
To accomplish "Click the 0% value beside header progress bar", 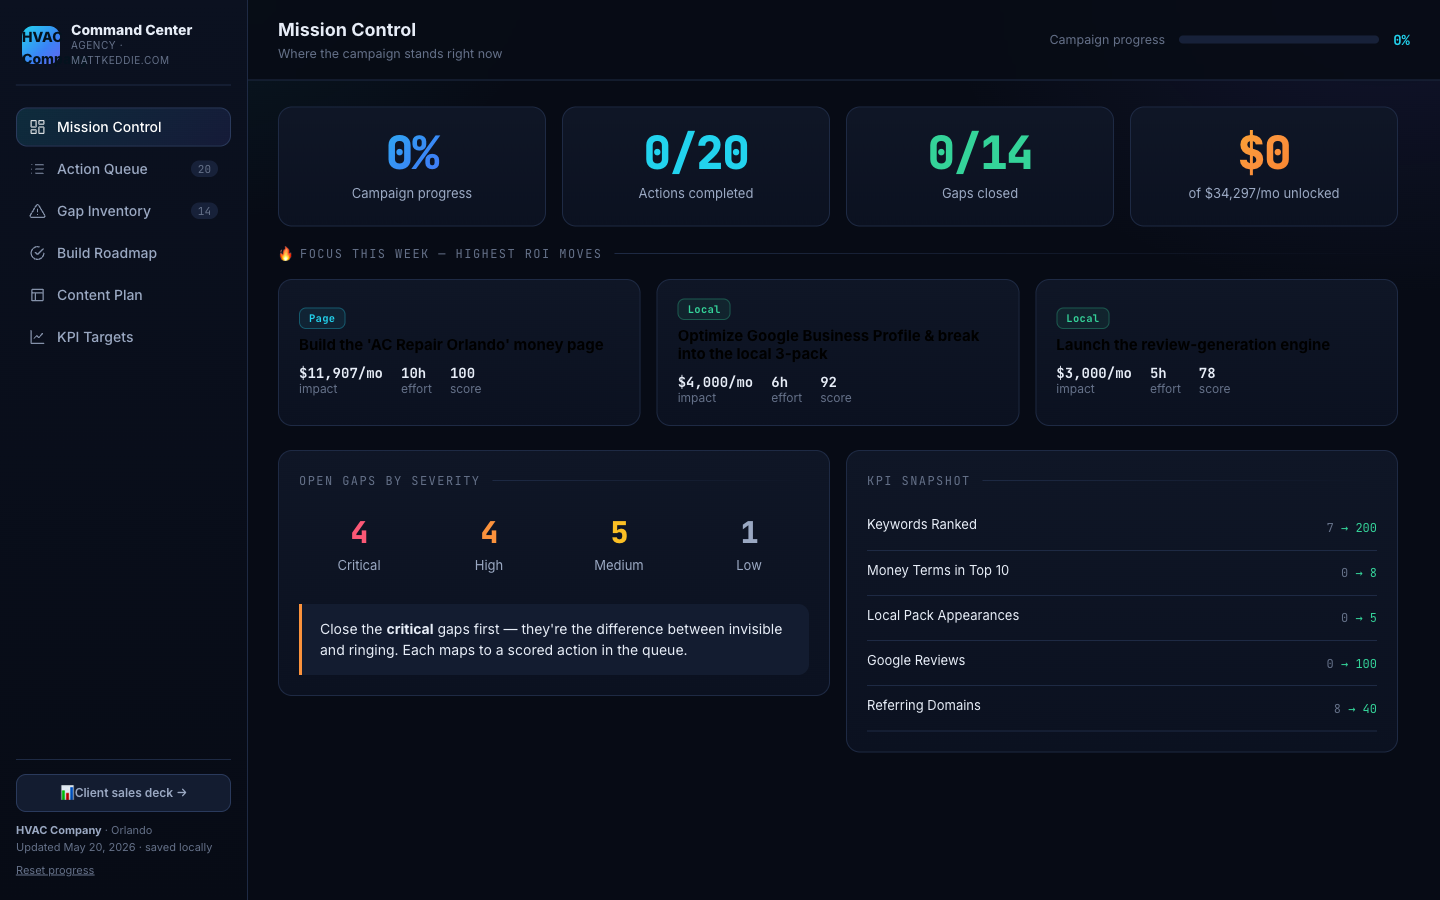I will 1402,40.
